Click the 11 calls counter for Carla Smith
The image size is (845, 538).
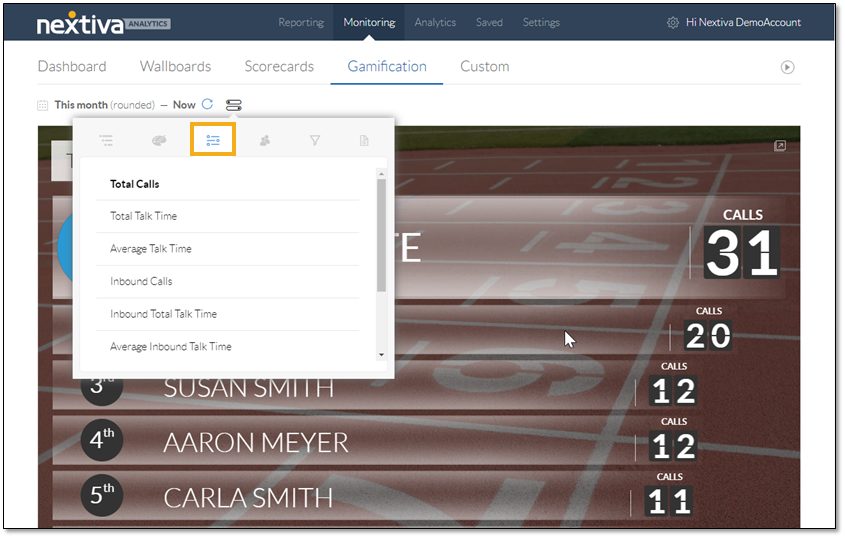coord(669,501)
